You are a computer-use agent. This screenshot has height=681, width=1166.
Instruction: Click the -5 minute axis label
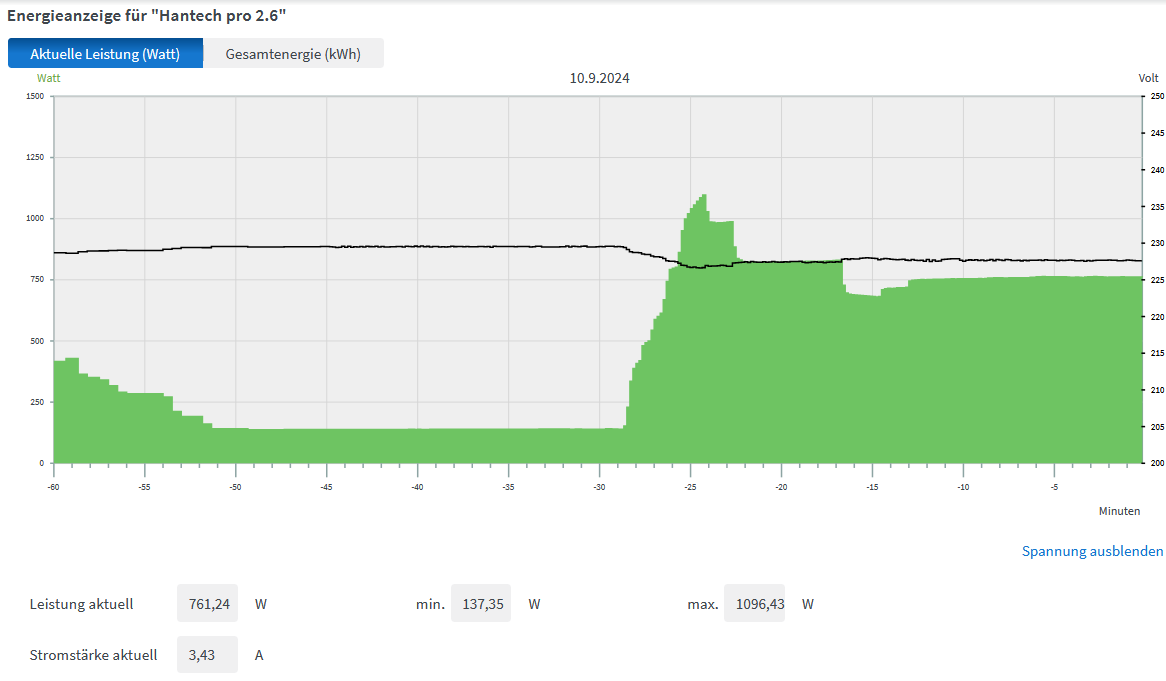1054,488
